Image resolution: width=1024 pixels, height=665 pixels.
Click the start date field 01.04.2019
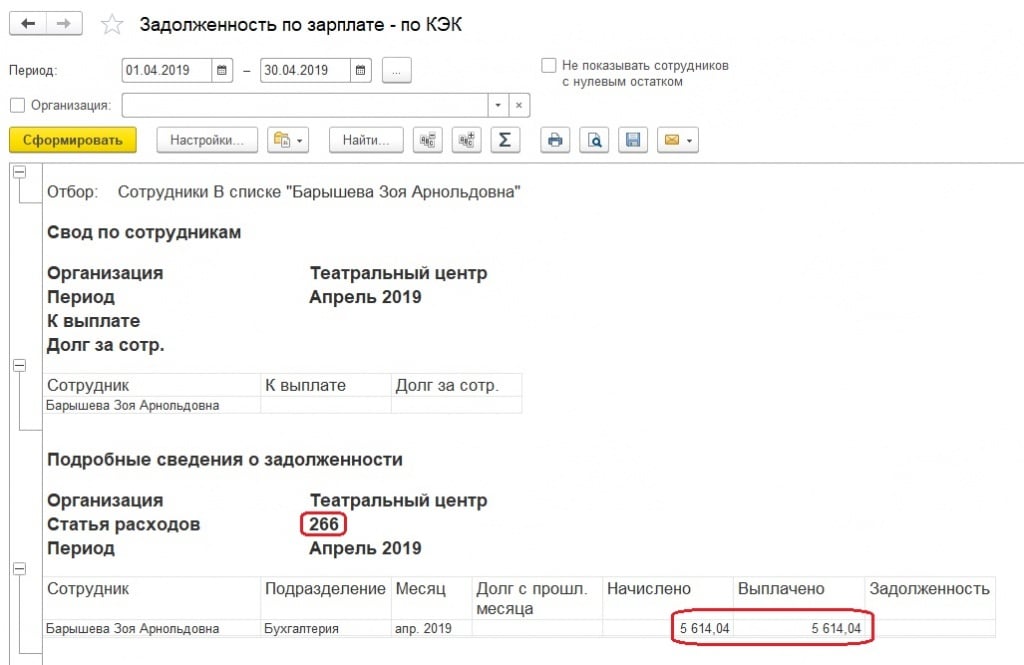[x=167, y=71]
